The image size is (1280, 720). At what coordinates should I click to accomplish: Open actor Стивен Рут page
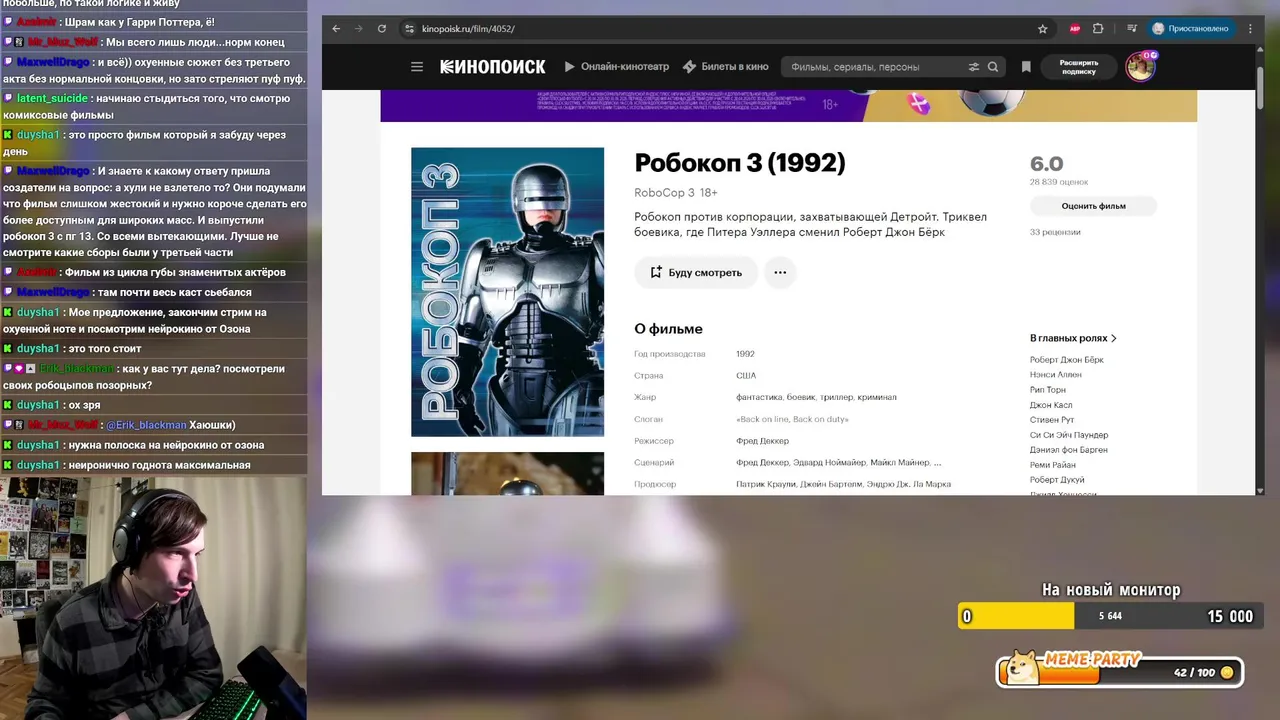point(1052,420)
